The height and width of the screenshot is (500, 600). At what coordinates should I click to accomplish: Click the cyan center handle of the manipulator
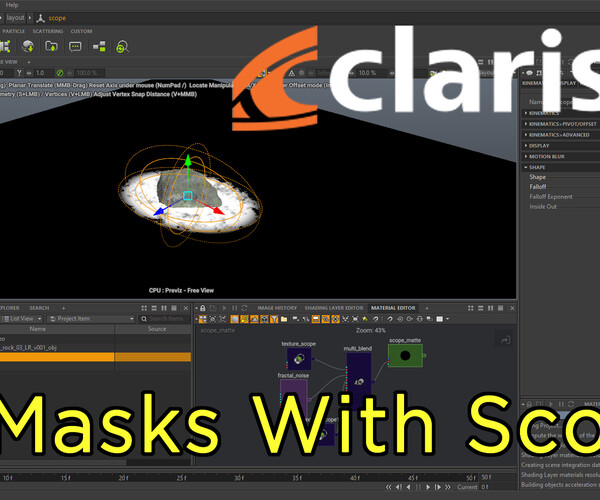coord(188,196)
